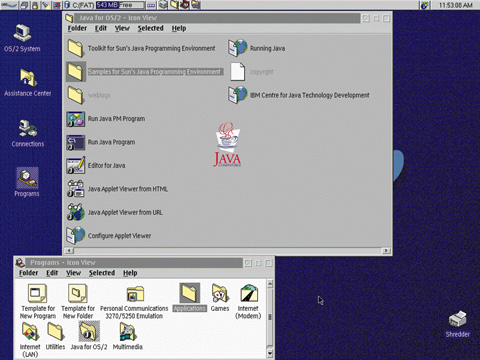Open the Selected menu in Java window
This screenshot has height=360, width=480.
click(151, 28)
